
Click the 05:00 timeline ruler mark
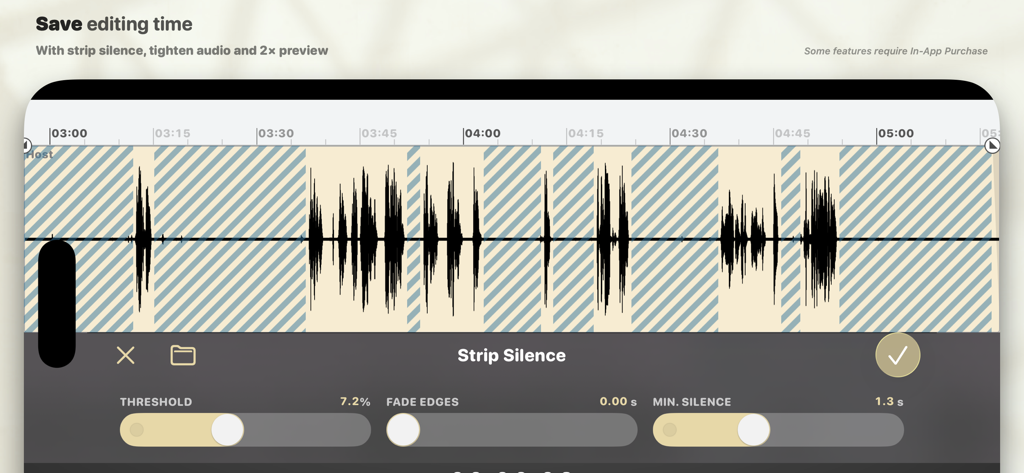[x=895, y=133]
